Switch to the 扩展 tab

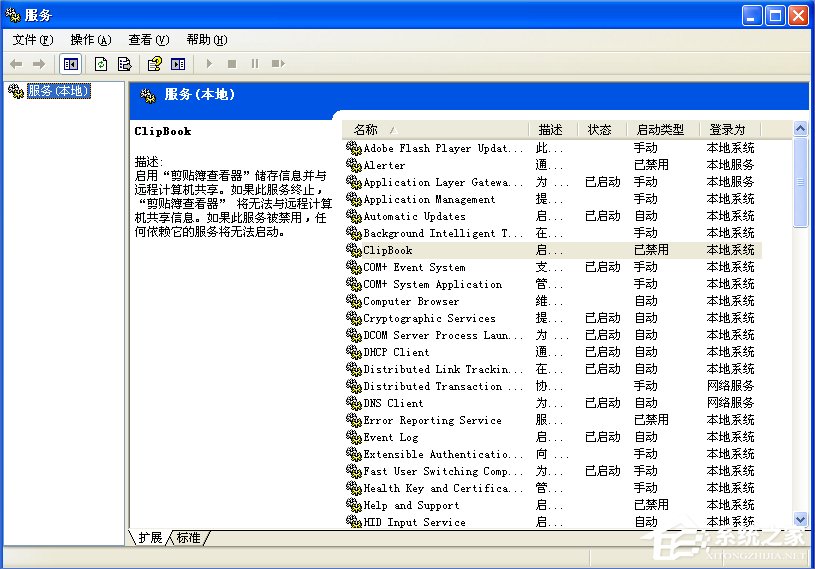[x=150, y=538]
